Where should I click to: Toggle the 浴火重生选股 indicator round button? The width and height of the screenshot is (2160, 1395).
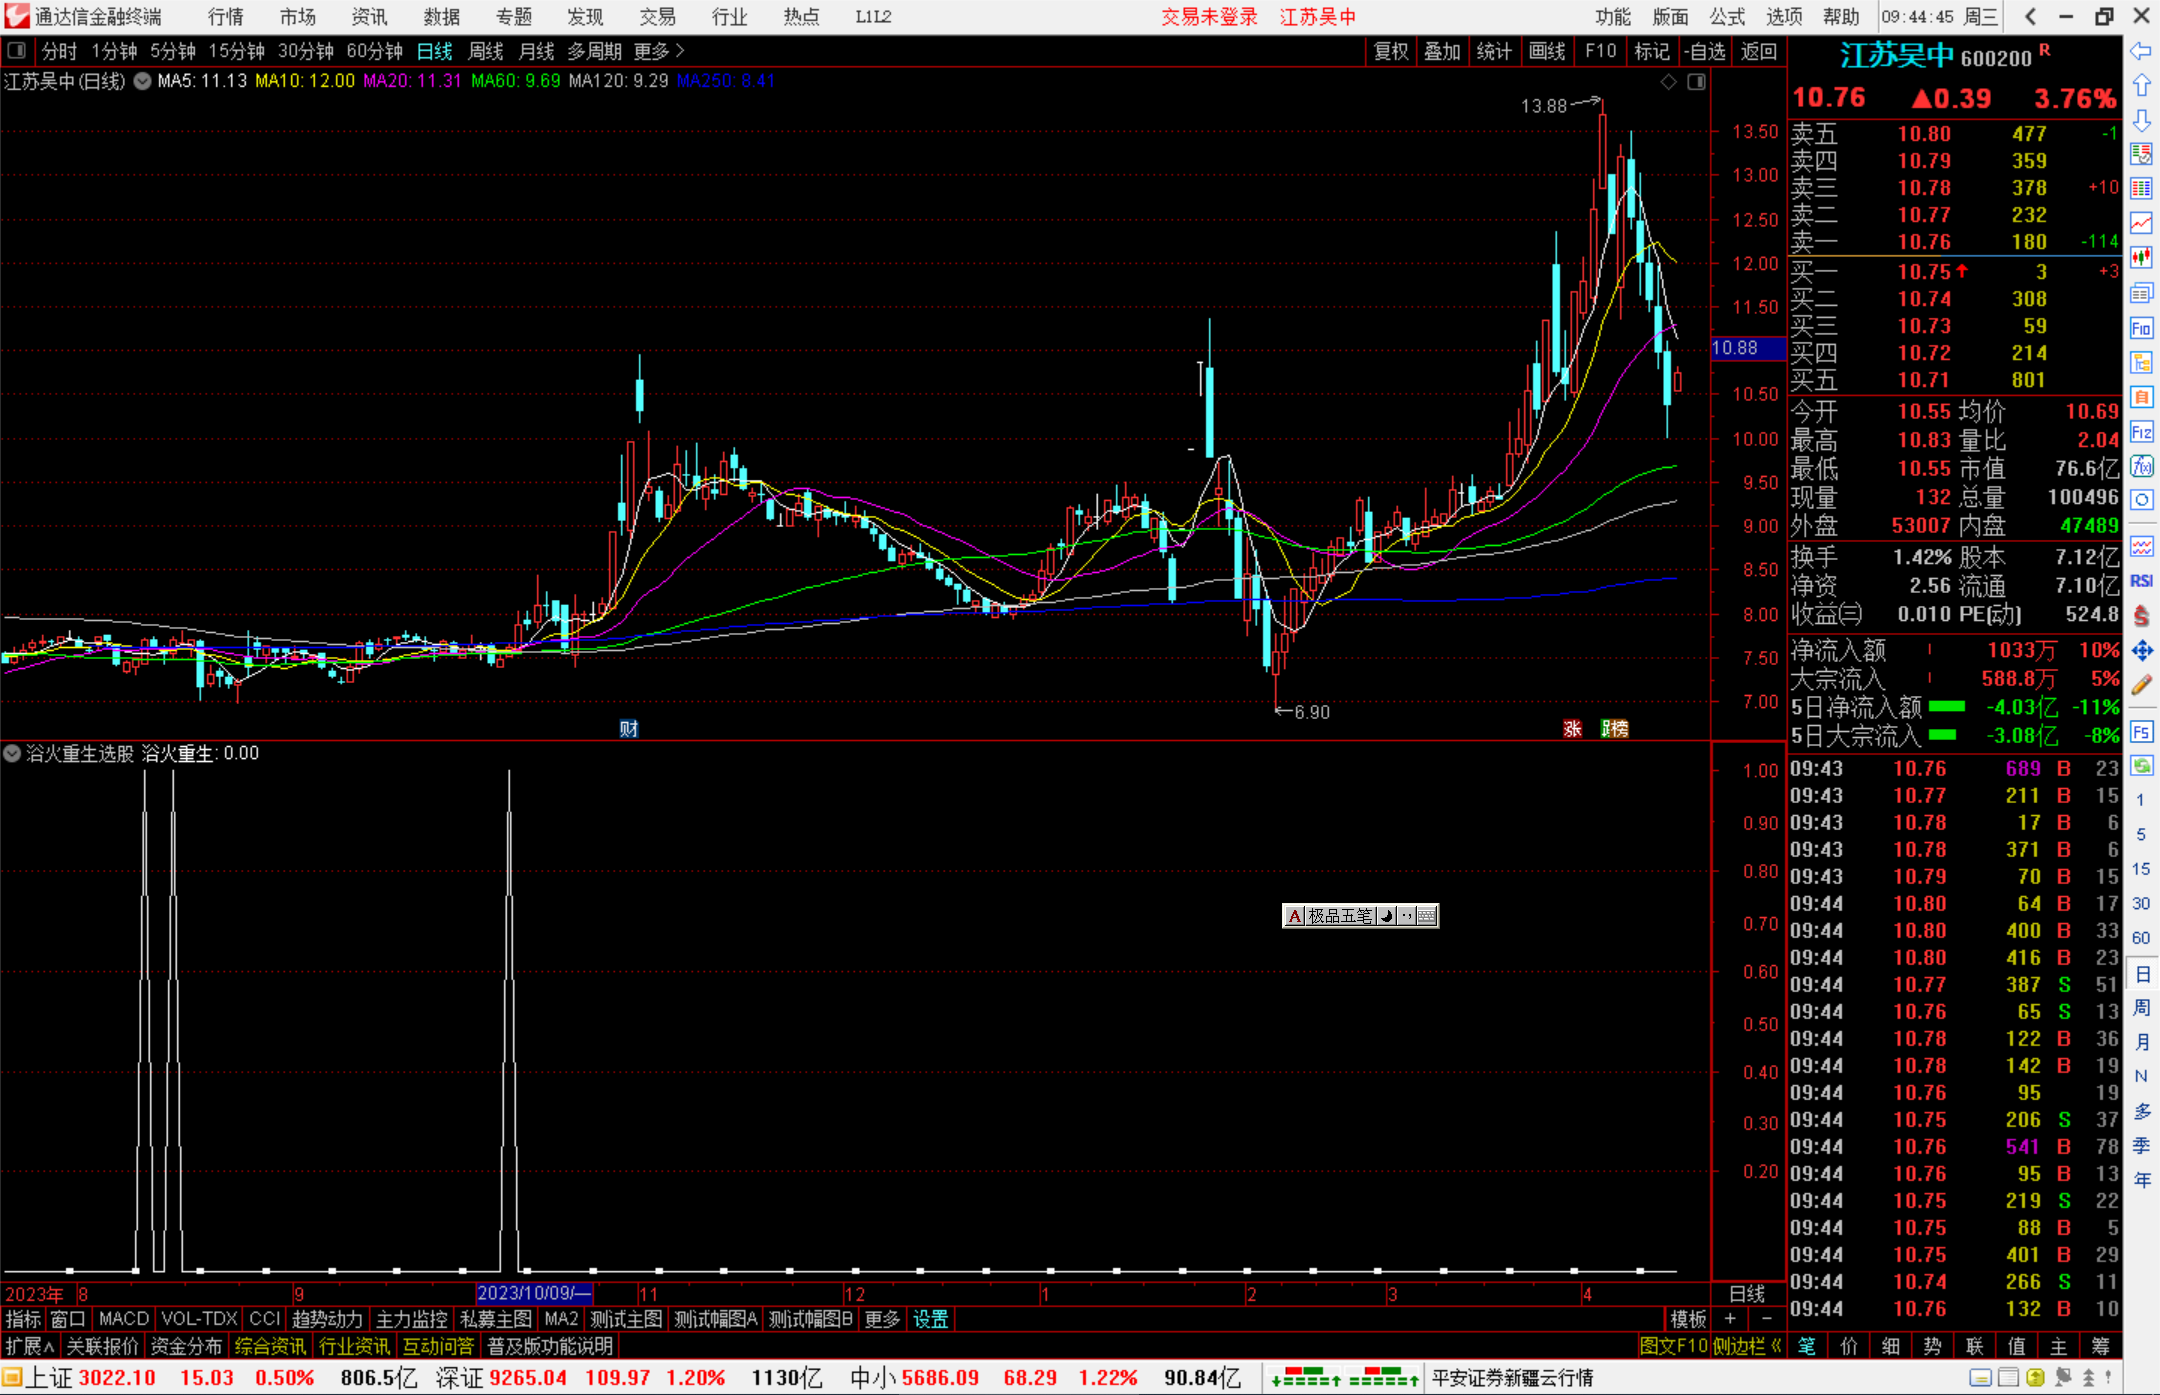[12, 753]
